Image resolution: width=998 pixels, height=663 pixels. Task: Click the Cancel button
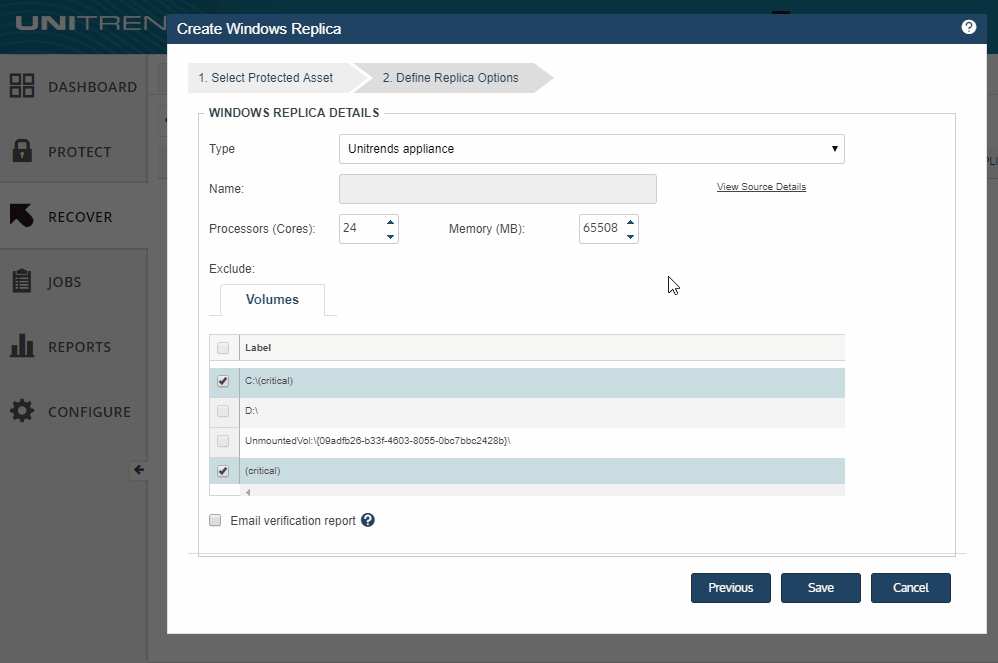pyautogui.click(x=911, y=588)
